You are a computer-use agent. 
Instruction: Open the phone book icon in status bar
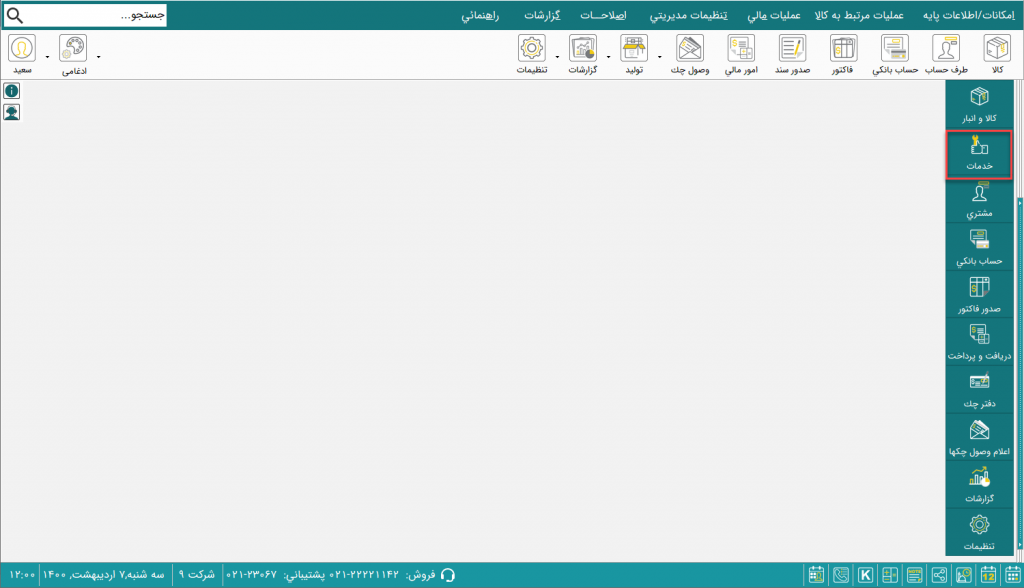[x=841, y=575]
